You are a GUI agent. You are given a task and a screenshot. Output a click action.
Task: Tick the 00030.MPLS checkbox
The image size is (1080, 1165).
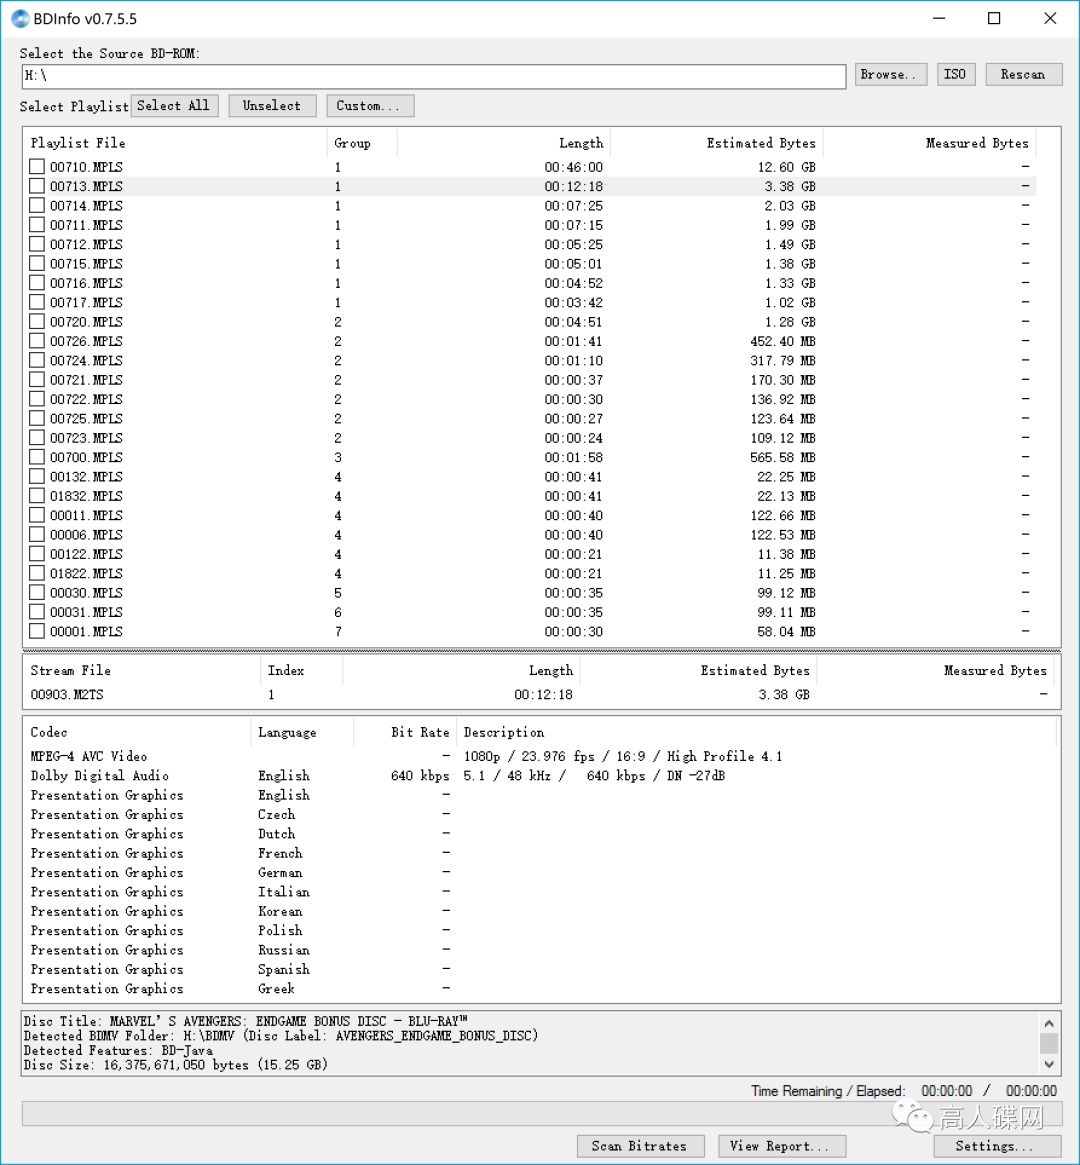point(36,592)
